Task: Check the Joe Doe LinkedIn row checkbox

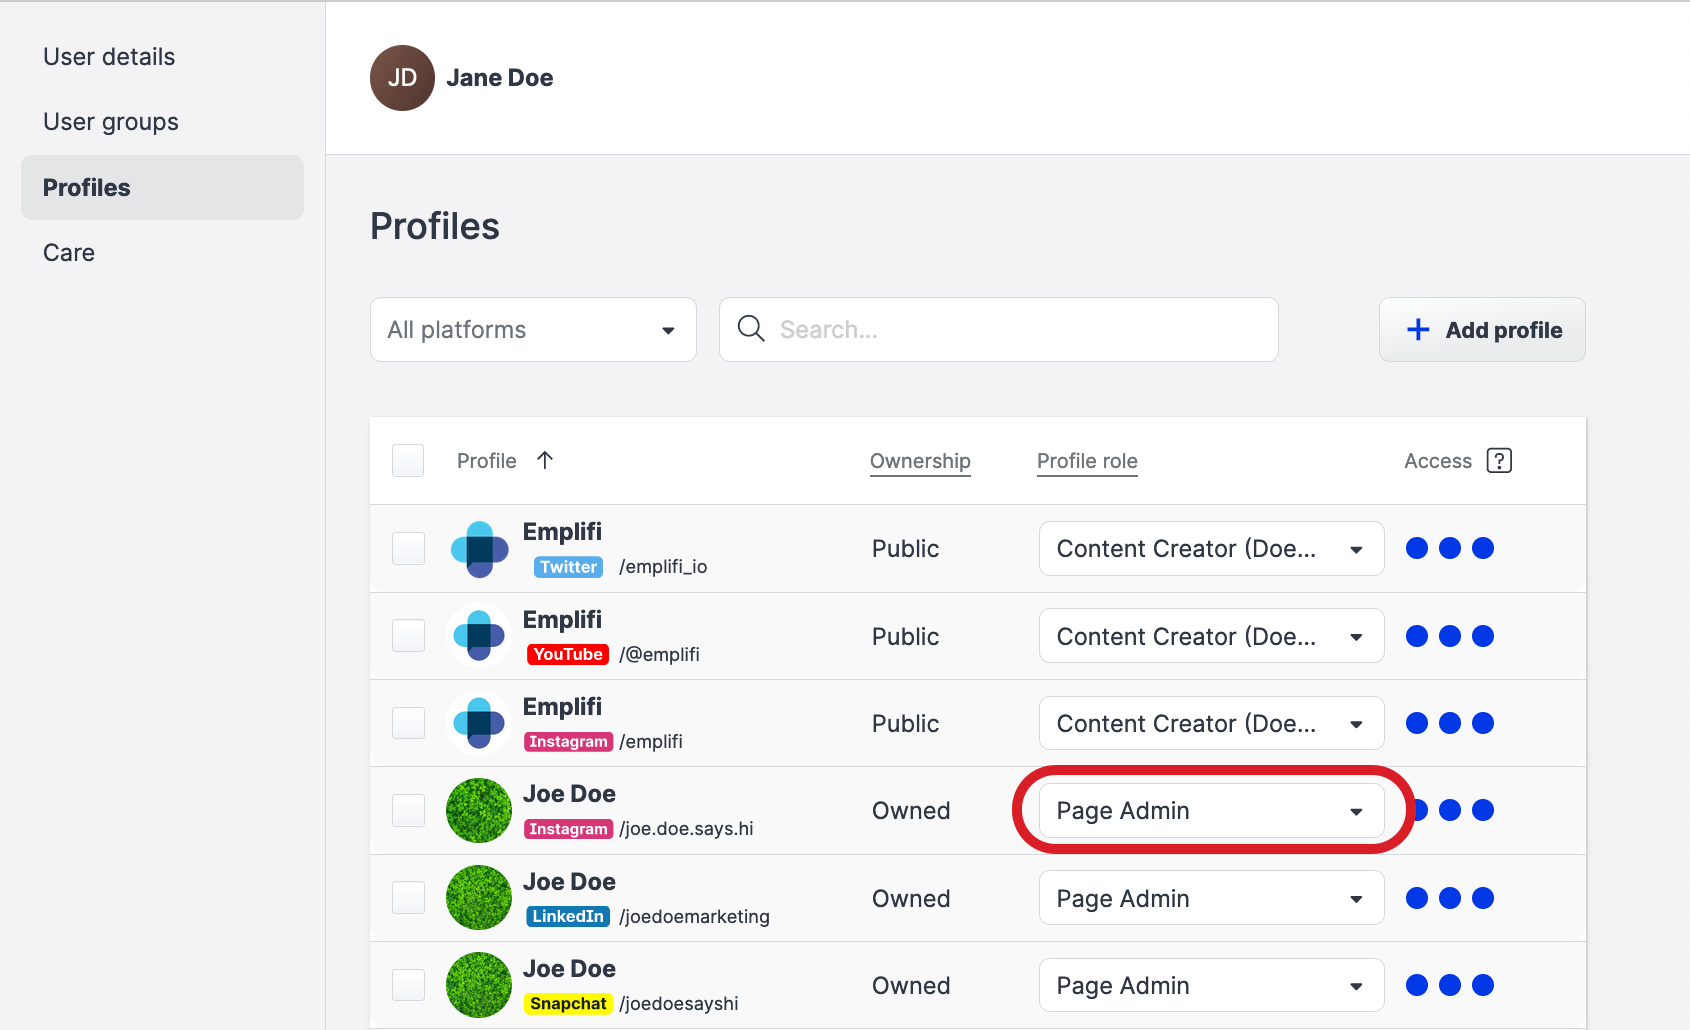Action: (408, 897)
